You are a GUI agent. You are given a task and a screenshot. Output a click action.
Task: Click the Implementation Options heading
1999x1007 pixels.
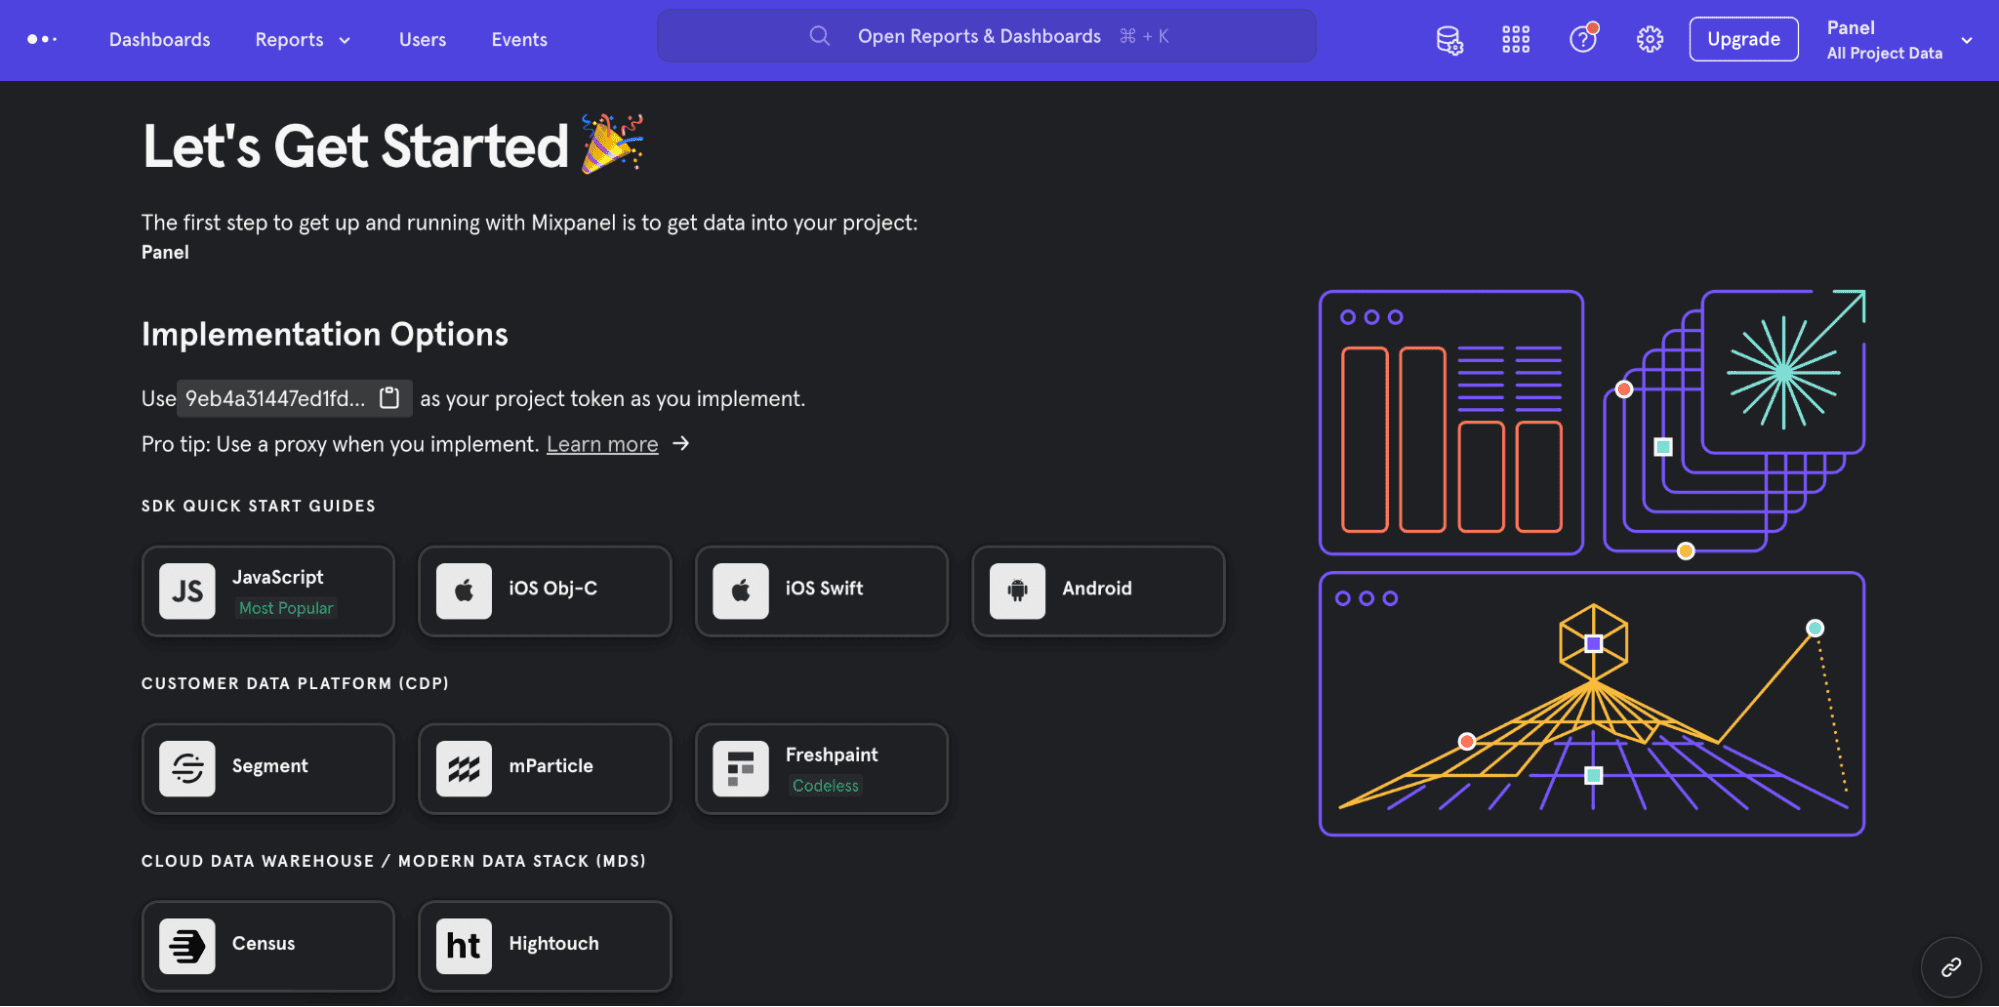325,334
